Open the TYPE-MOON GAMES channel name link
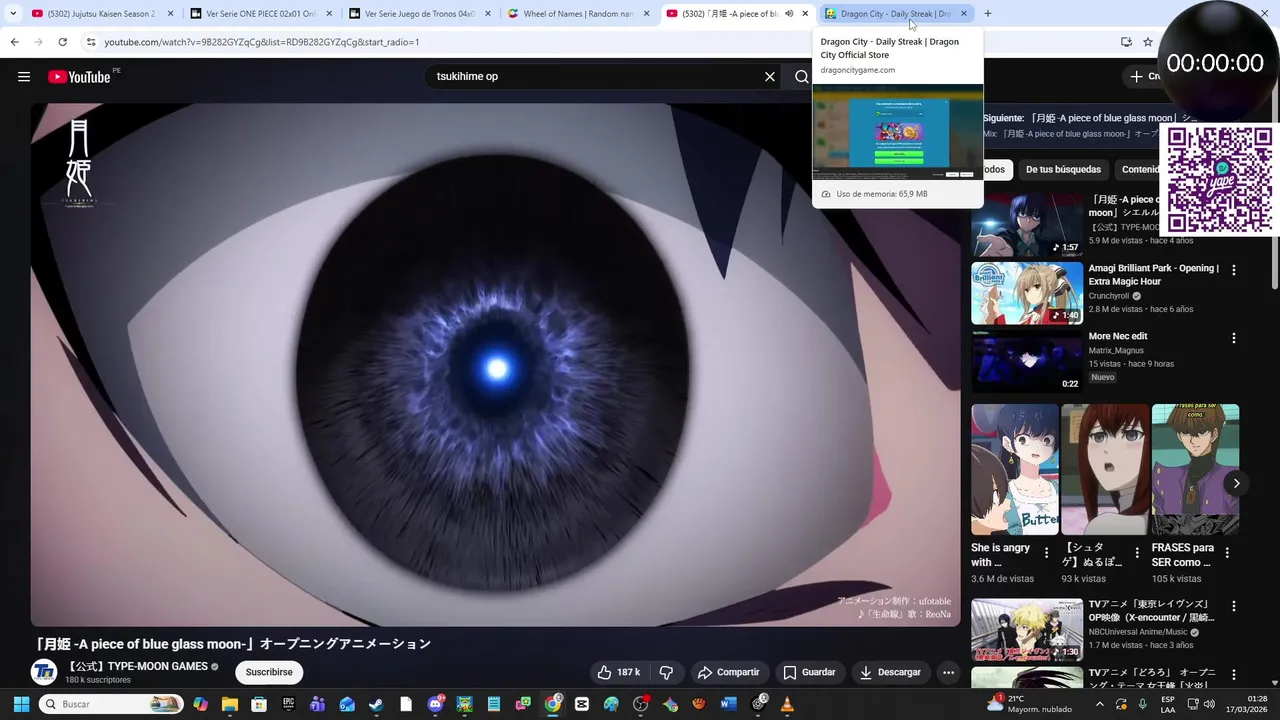 click(137, 666)
